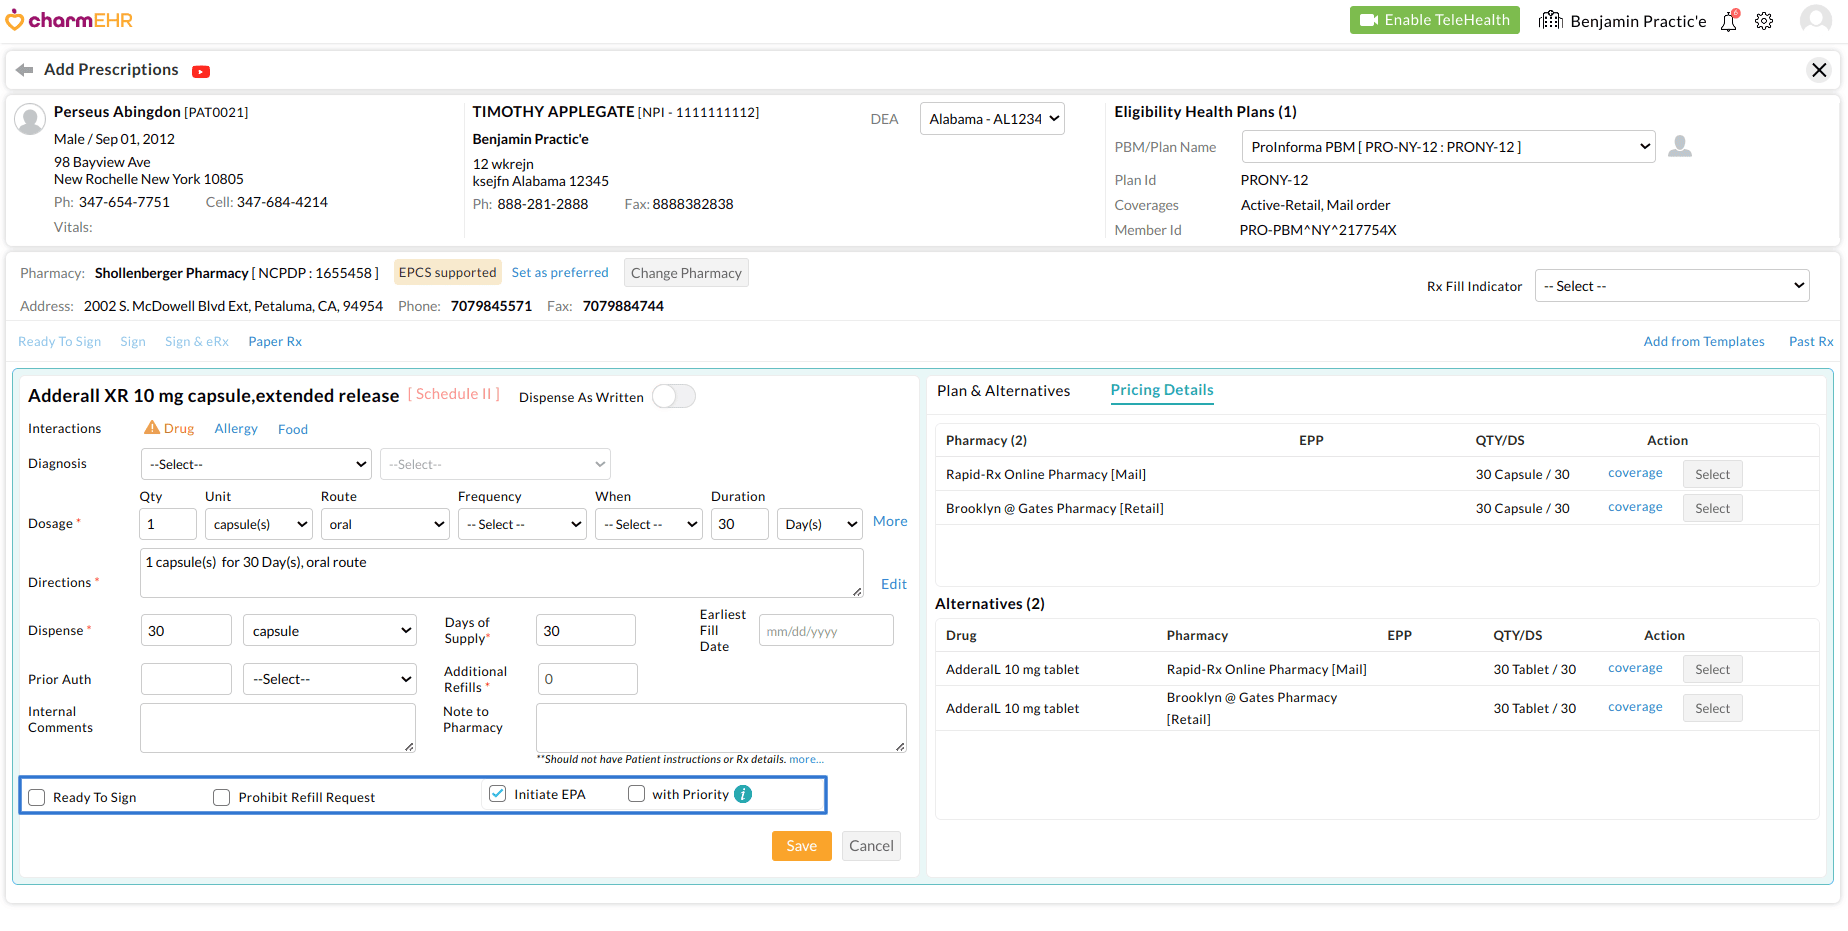The width and height of the screenshot is (1848, 931).
Task: Click the member icon next to PBM plan
Action: (1680, 147)
